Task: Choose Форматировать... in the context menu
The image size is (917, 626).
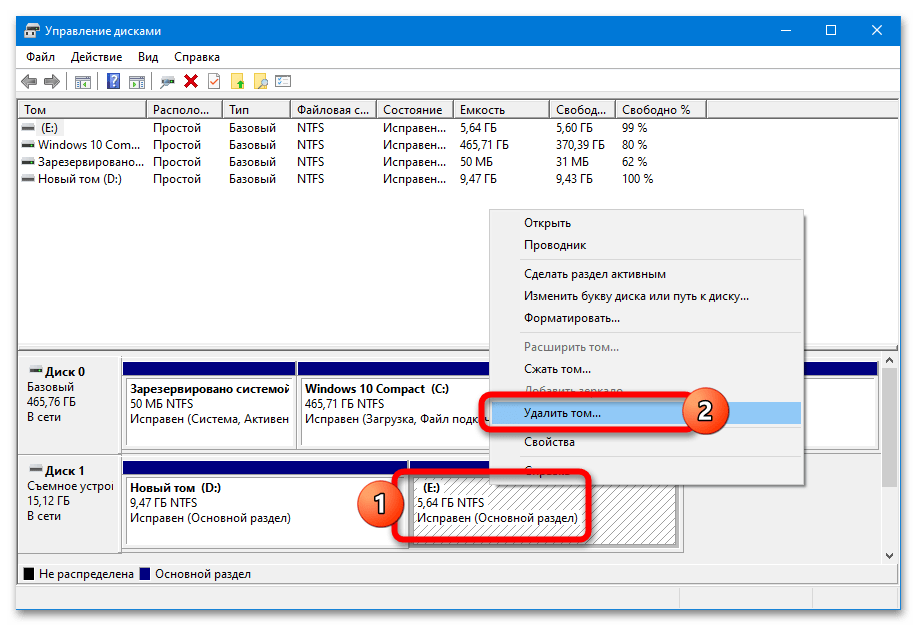Action: tap(646, 318)
